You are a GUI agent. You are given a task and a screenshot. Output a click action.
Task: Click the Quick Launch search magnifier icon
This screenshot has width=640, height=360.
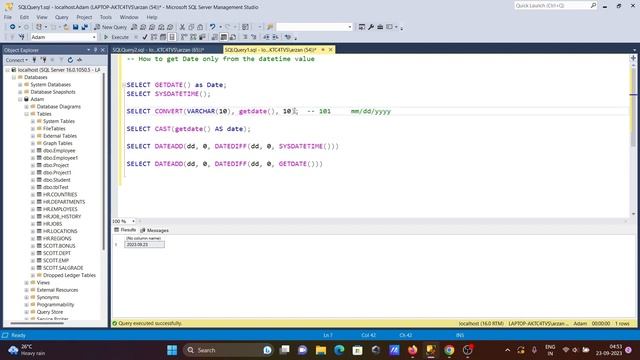point(593,5)
